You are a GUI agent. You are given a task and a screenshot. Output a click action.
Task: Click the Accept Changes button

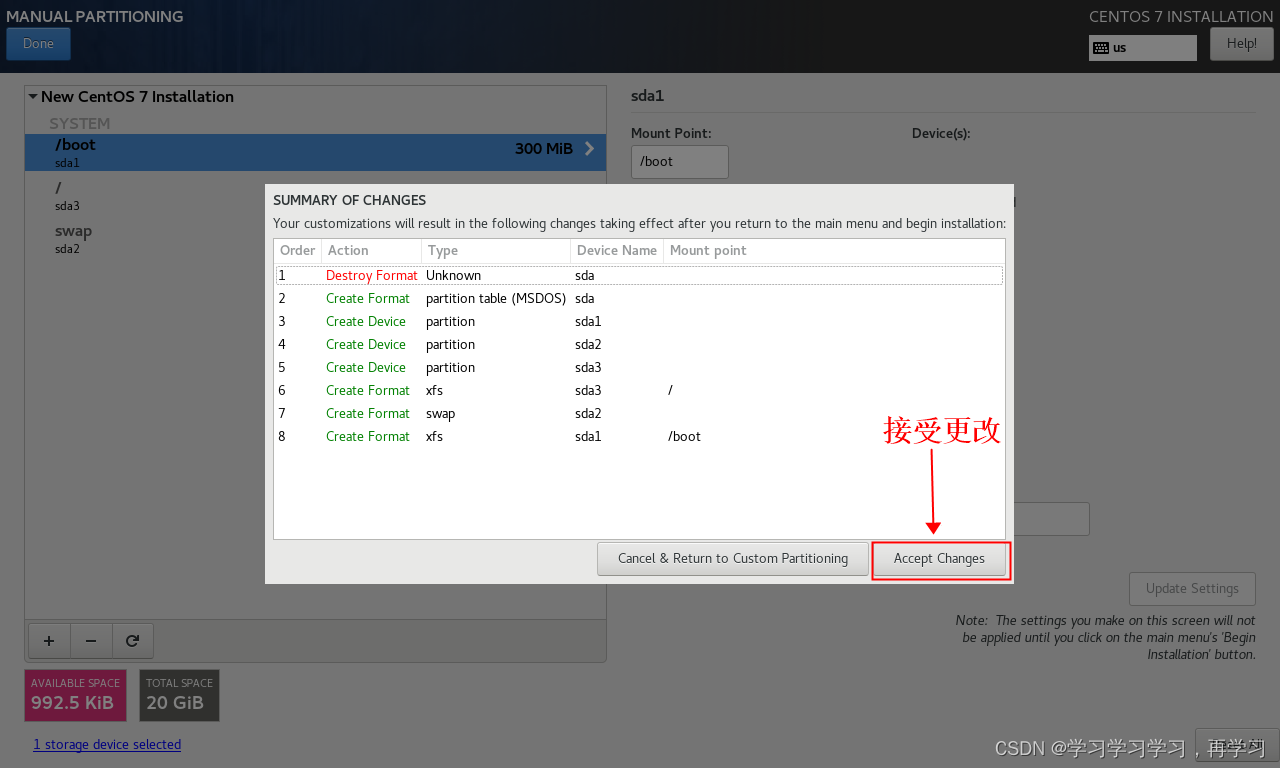[939, 559]
